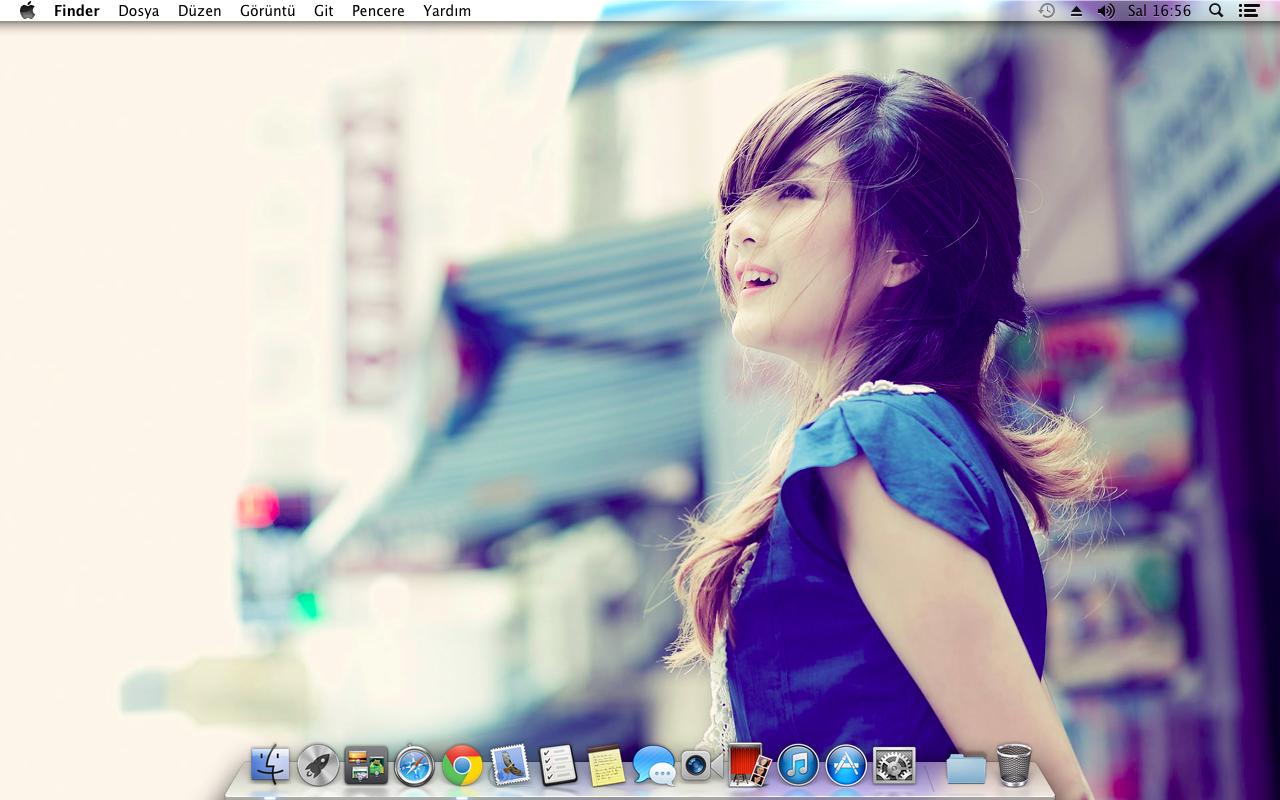Open System Preferences gear icon
Screen dimensions: 1280x800
point(894,766)
